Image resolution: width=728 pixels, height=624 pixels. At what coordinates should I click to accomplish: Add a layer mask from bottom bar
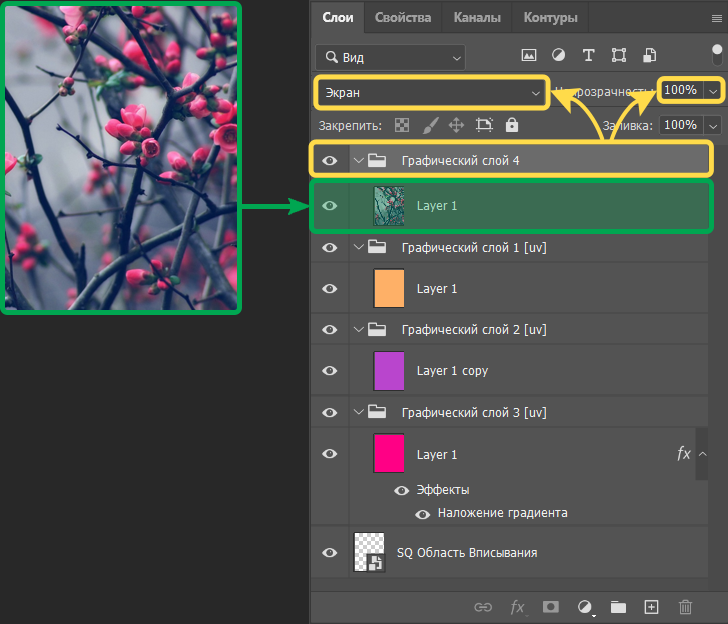tap(550, 606)
